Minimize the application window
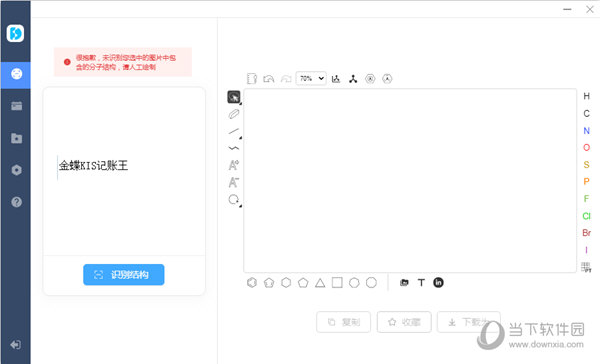Image resolution: width=600 pixels, height=364 pixels. [567, 9]
